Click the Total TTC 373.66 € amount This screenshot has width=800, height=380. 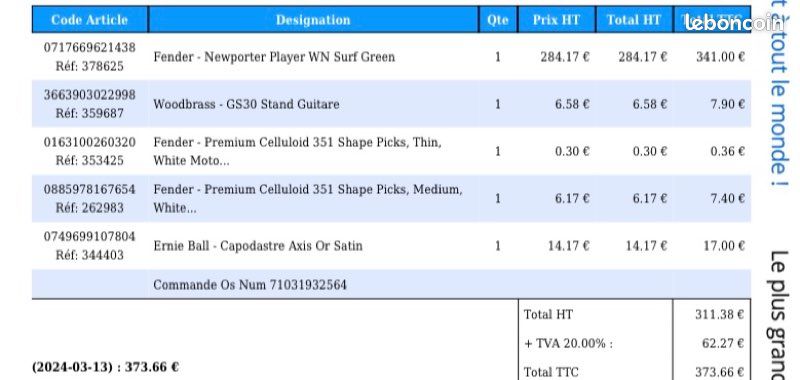coord(719,372)
